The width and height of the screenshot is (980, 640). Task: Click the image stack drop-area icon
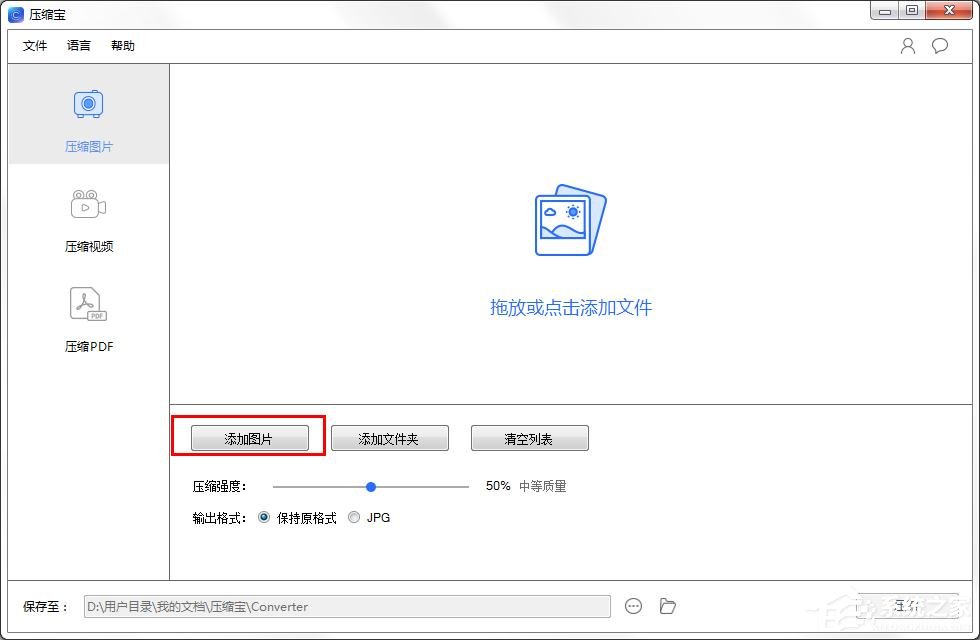pyautogui.click(x=569, y=218)
